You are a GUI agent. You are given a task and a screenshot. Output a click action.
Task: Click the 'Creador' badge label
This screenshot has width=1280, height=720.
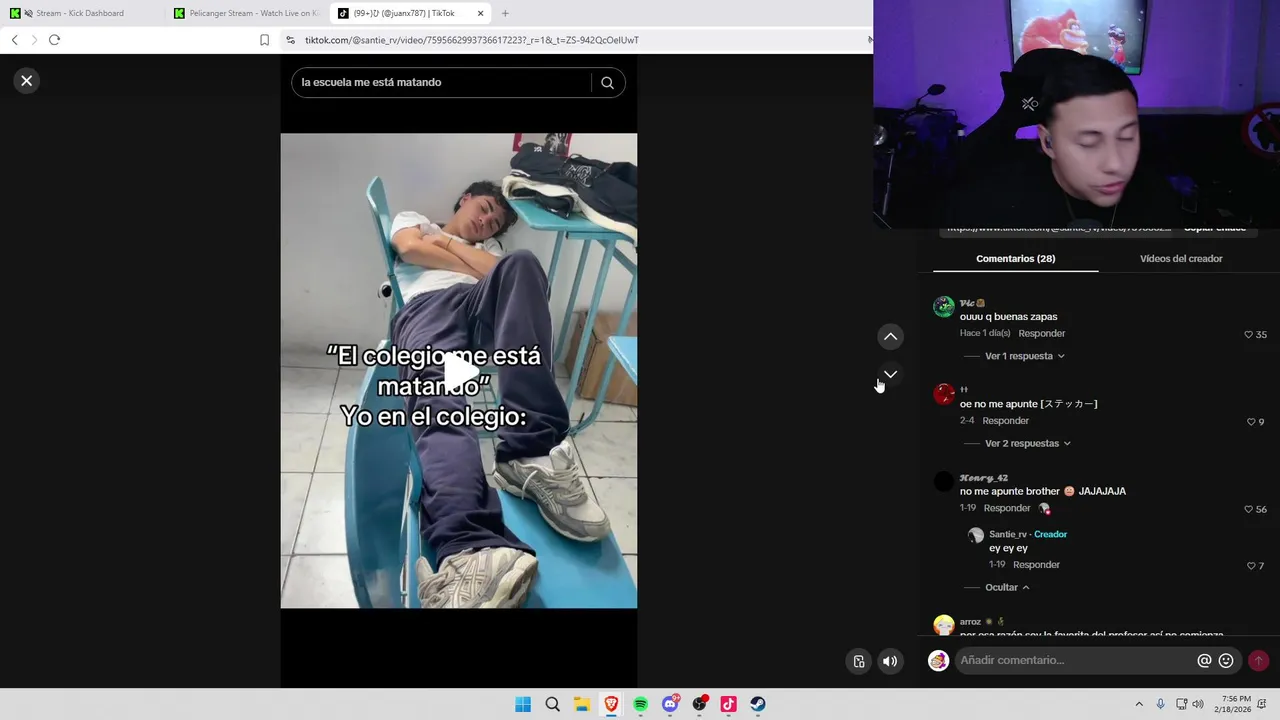[x=1050, y=534]
